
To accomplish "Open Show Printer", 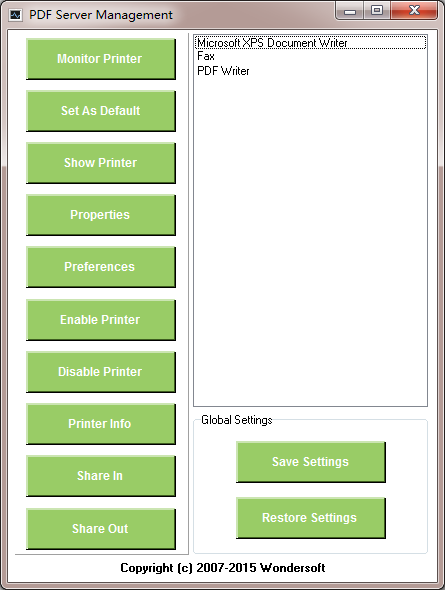I will pyautogui.click(x=101, y=163).
